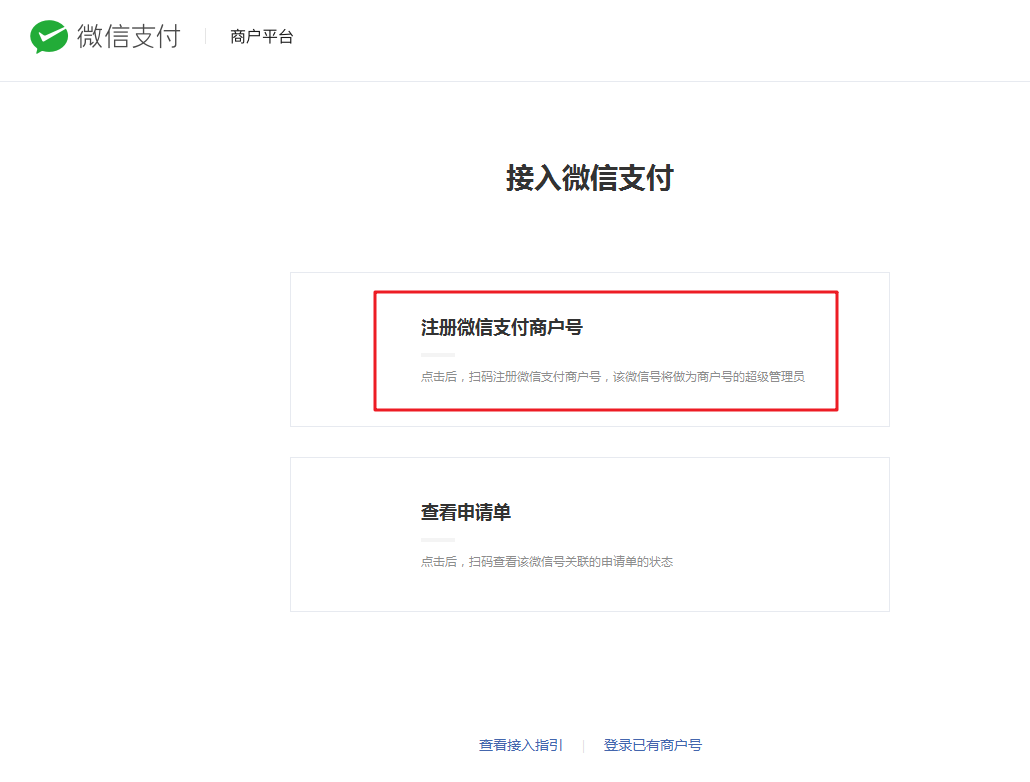Click the description text under 查看申请单
This screenshot has width=1030, height=782.
[546, 562]
